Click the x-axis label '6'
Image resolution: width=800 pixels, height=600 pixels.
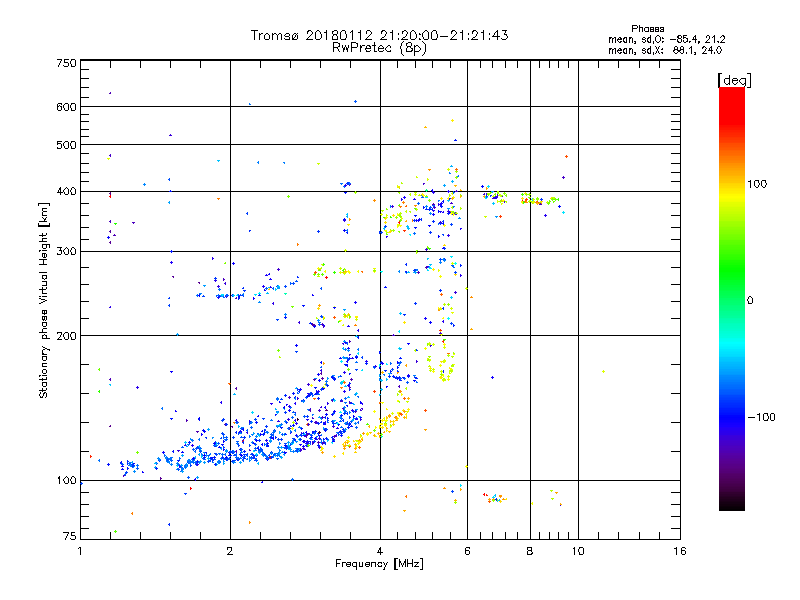point(467,551)
